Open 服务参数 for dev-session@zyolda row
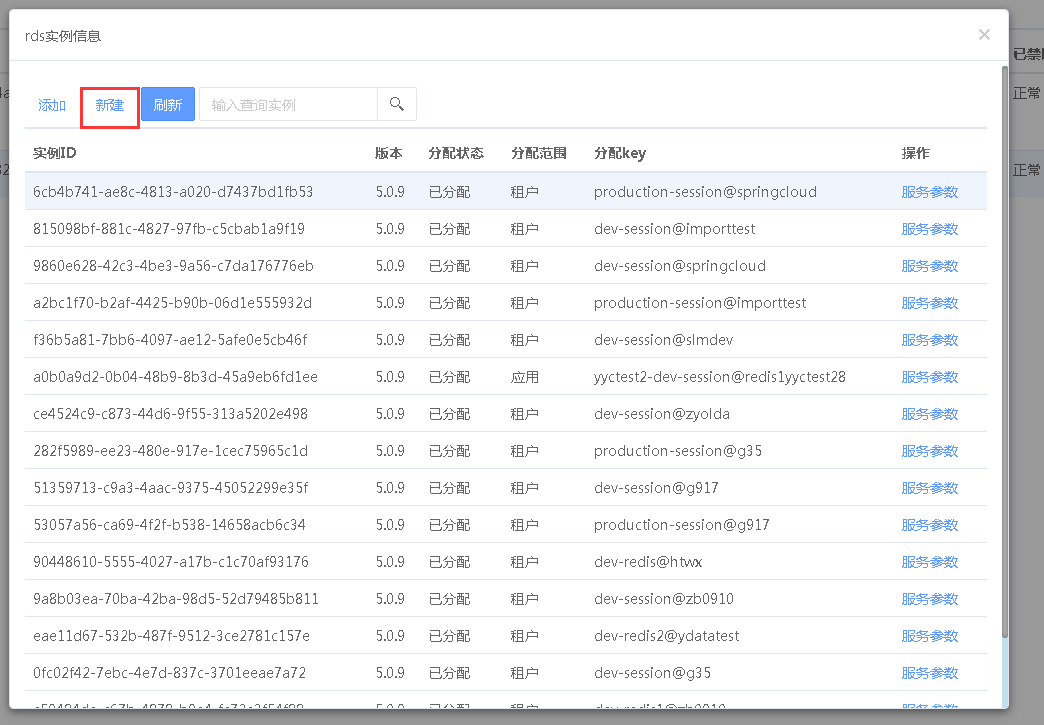 (x=929, y=414)
